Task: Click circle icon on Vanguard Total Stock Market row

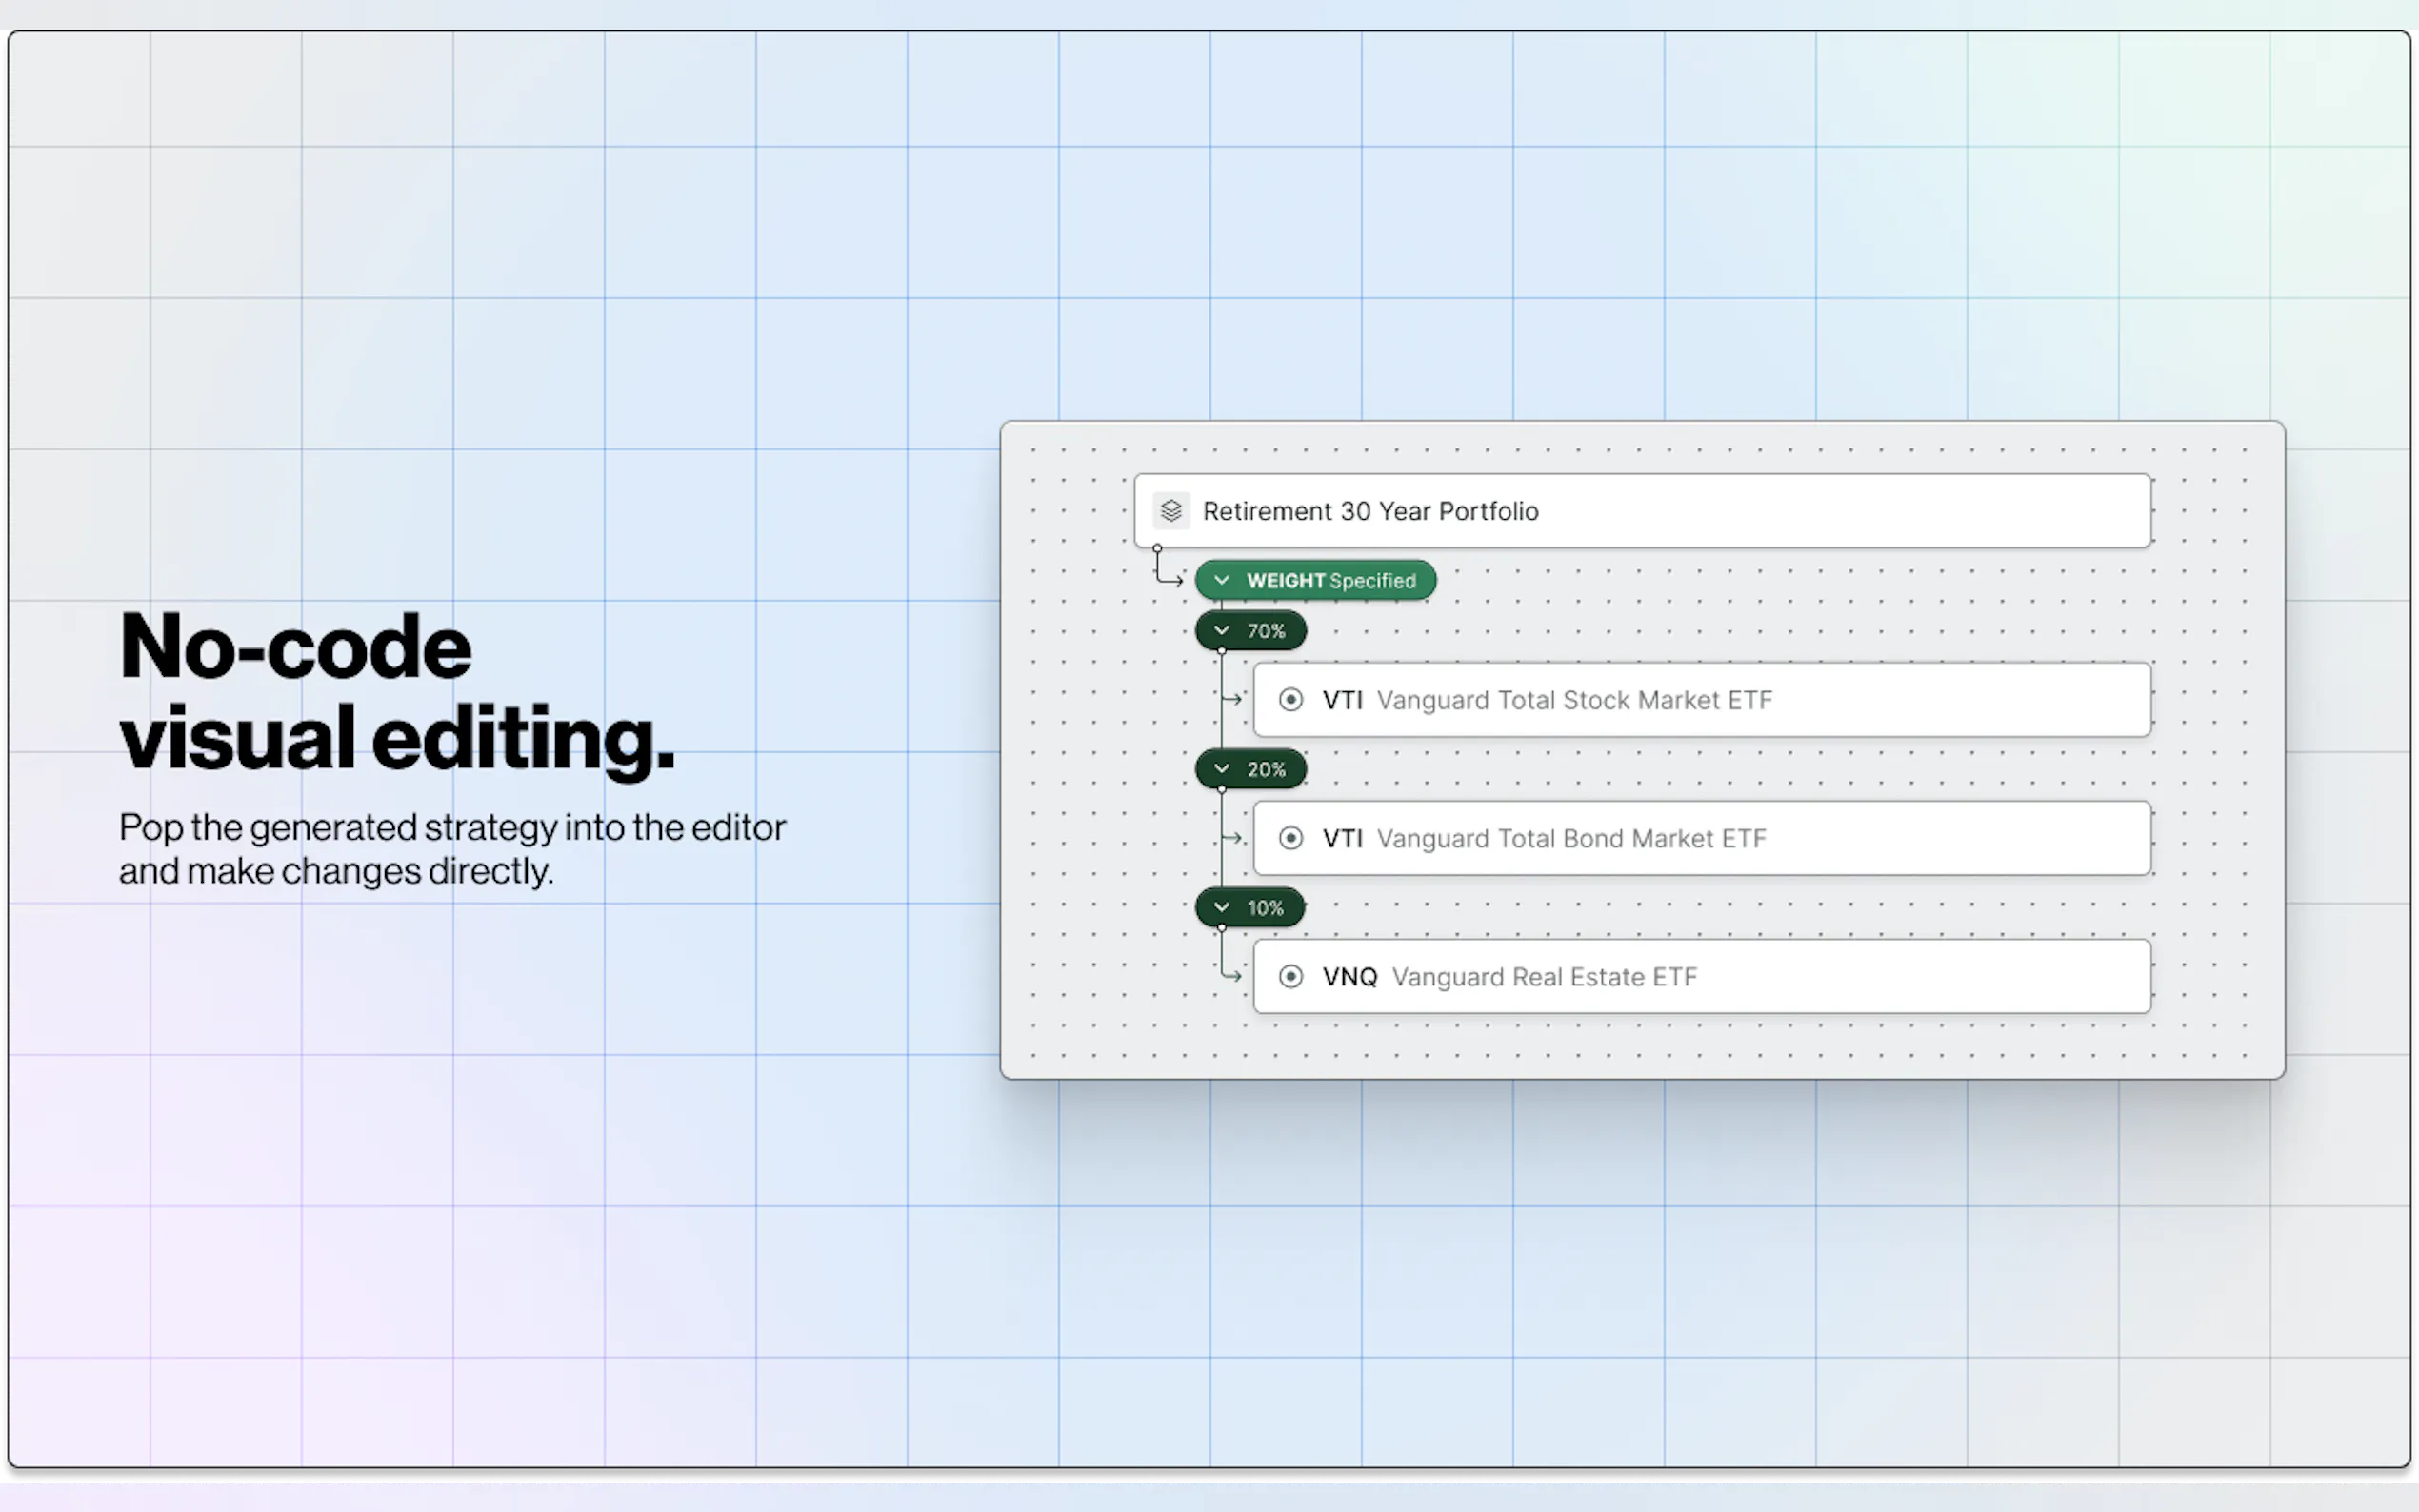Action: 1291,700
